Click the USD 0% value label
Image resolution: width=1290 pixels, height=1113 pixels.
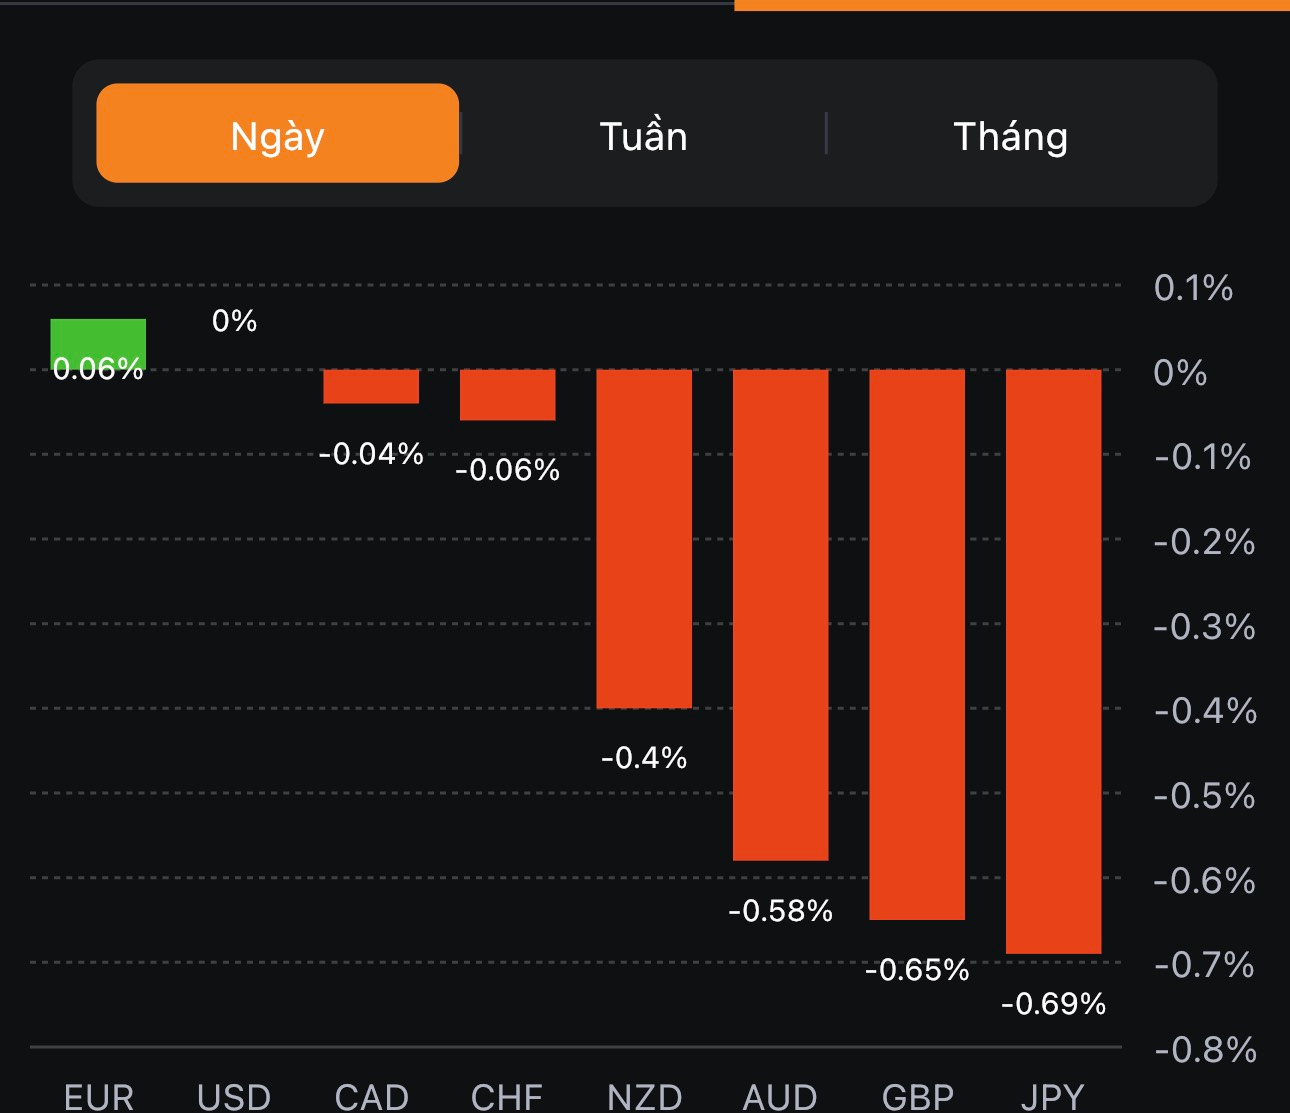pos(234,320)
